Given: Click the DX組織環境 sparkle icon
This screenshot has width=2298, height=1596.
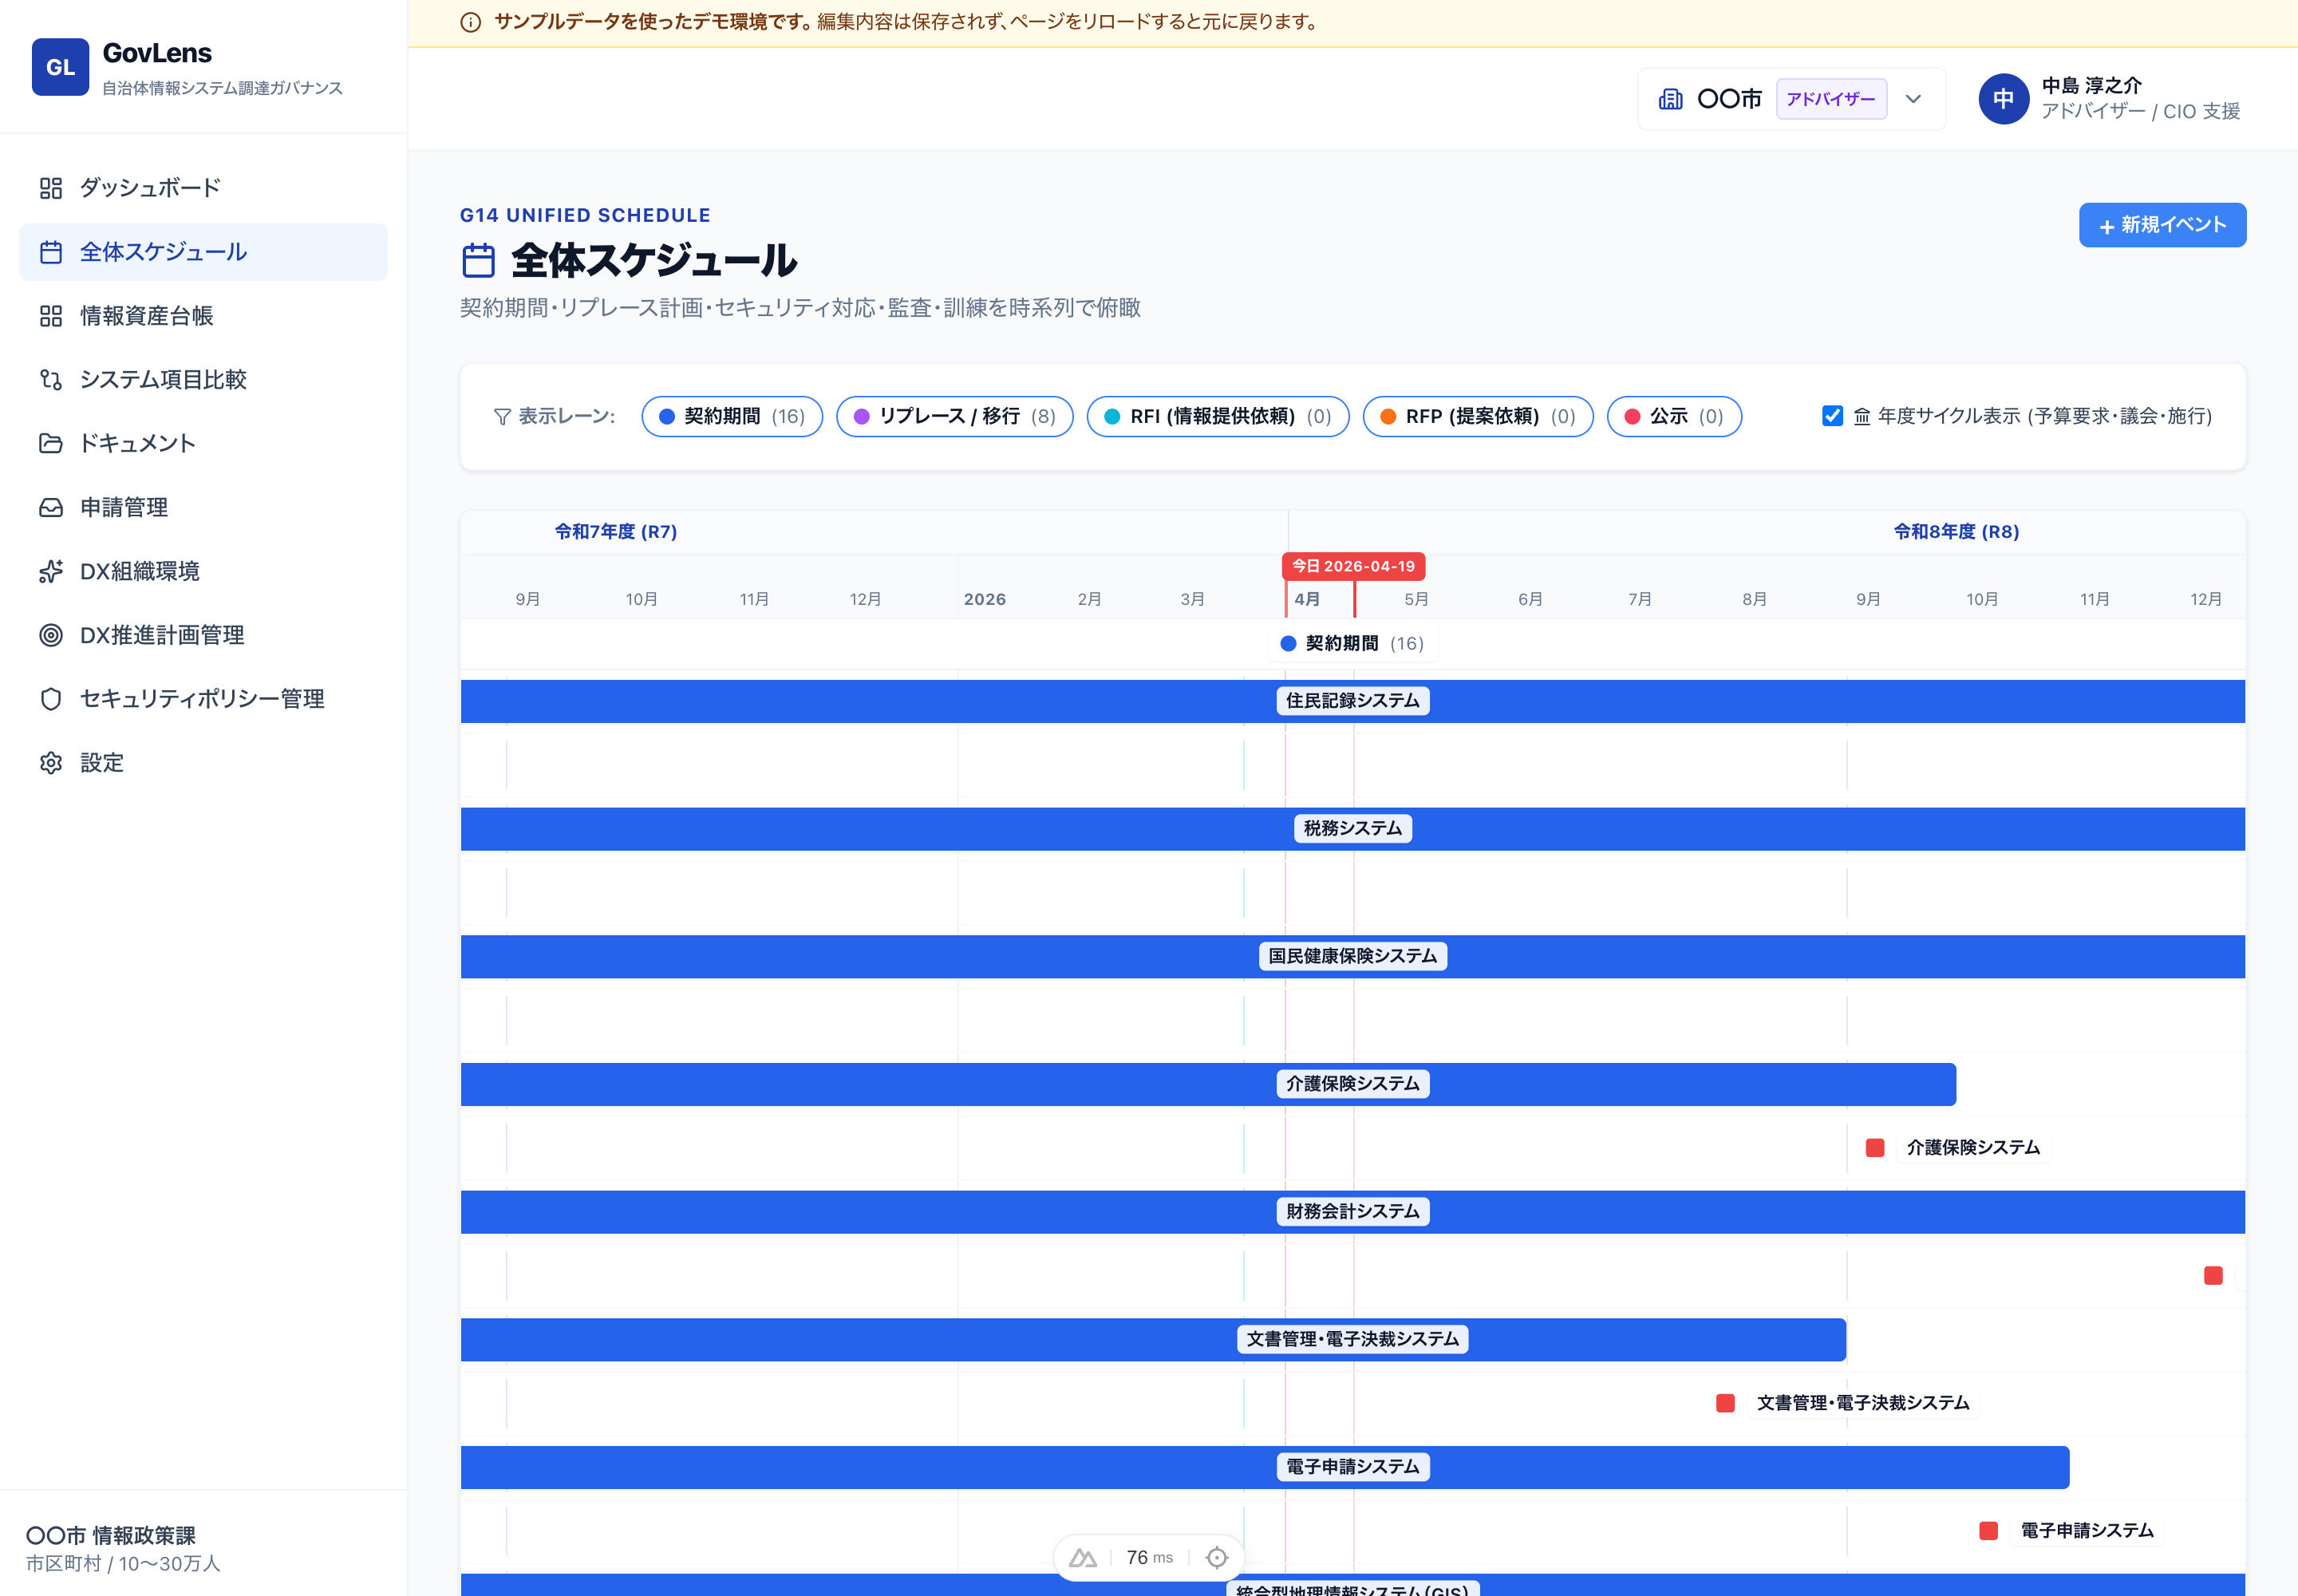Looking at the screenshot, I should (x=51, y=571).
